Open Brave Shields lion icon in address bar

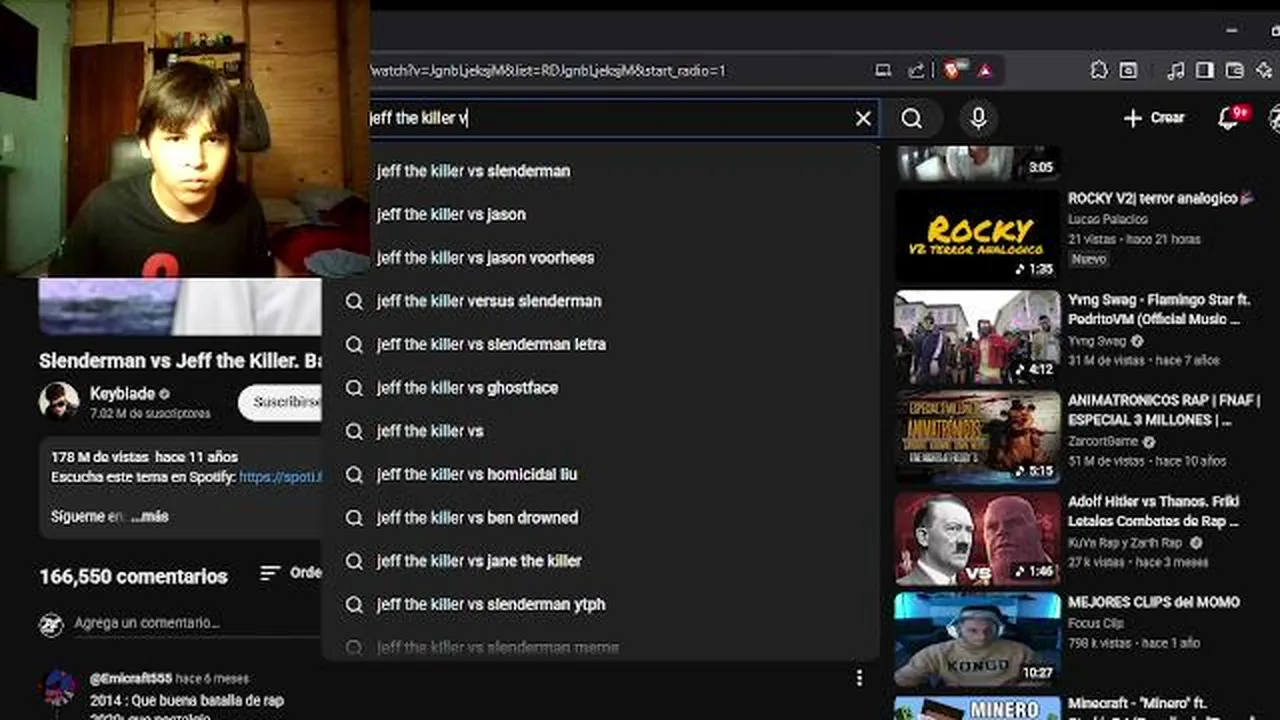point(952,70)
